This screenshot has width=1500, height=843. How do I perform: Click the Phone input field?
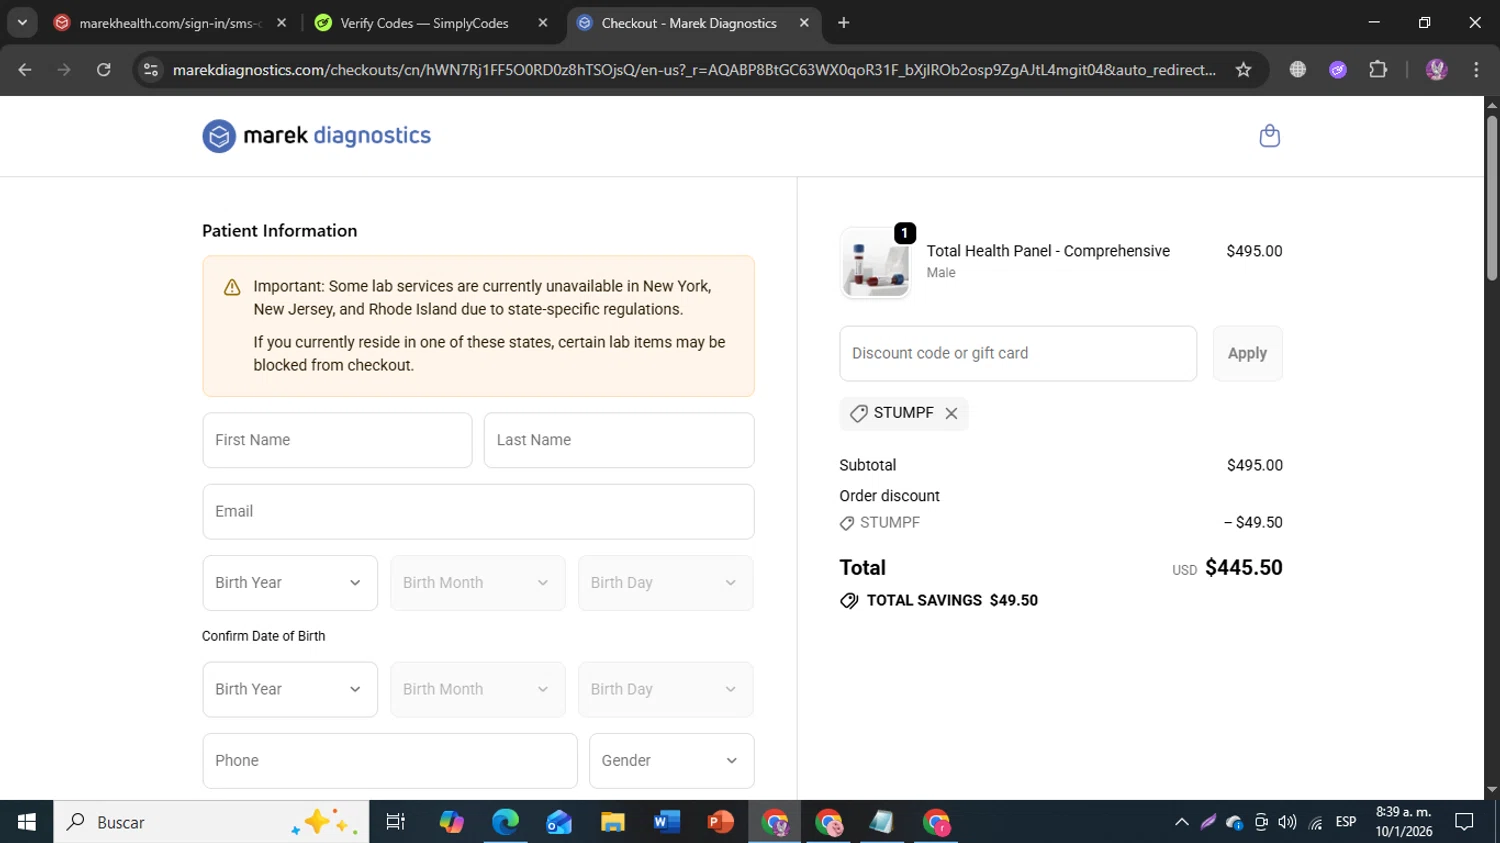390,761
